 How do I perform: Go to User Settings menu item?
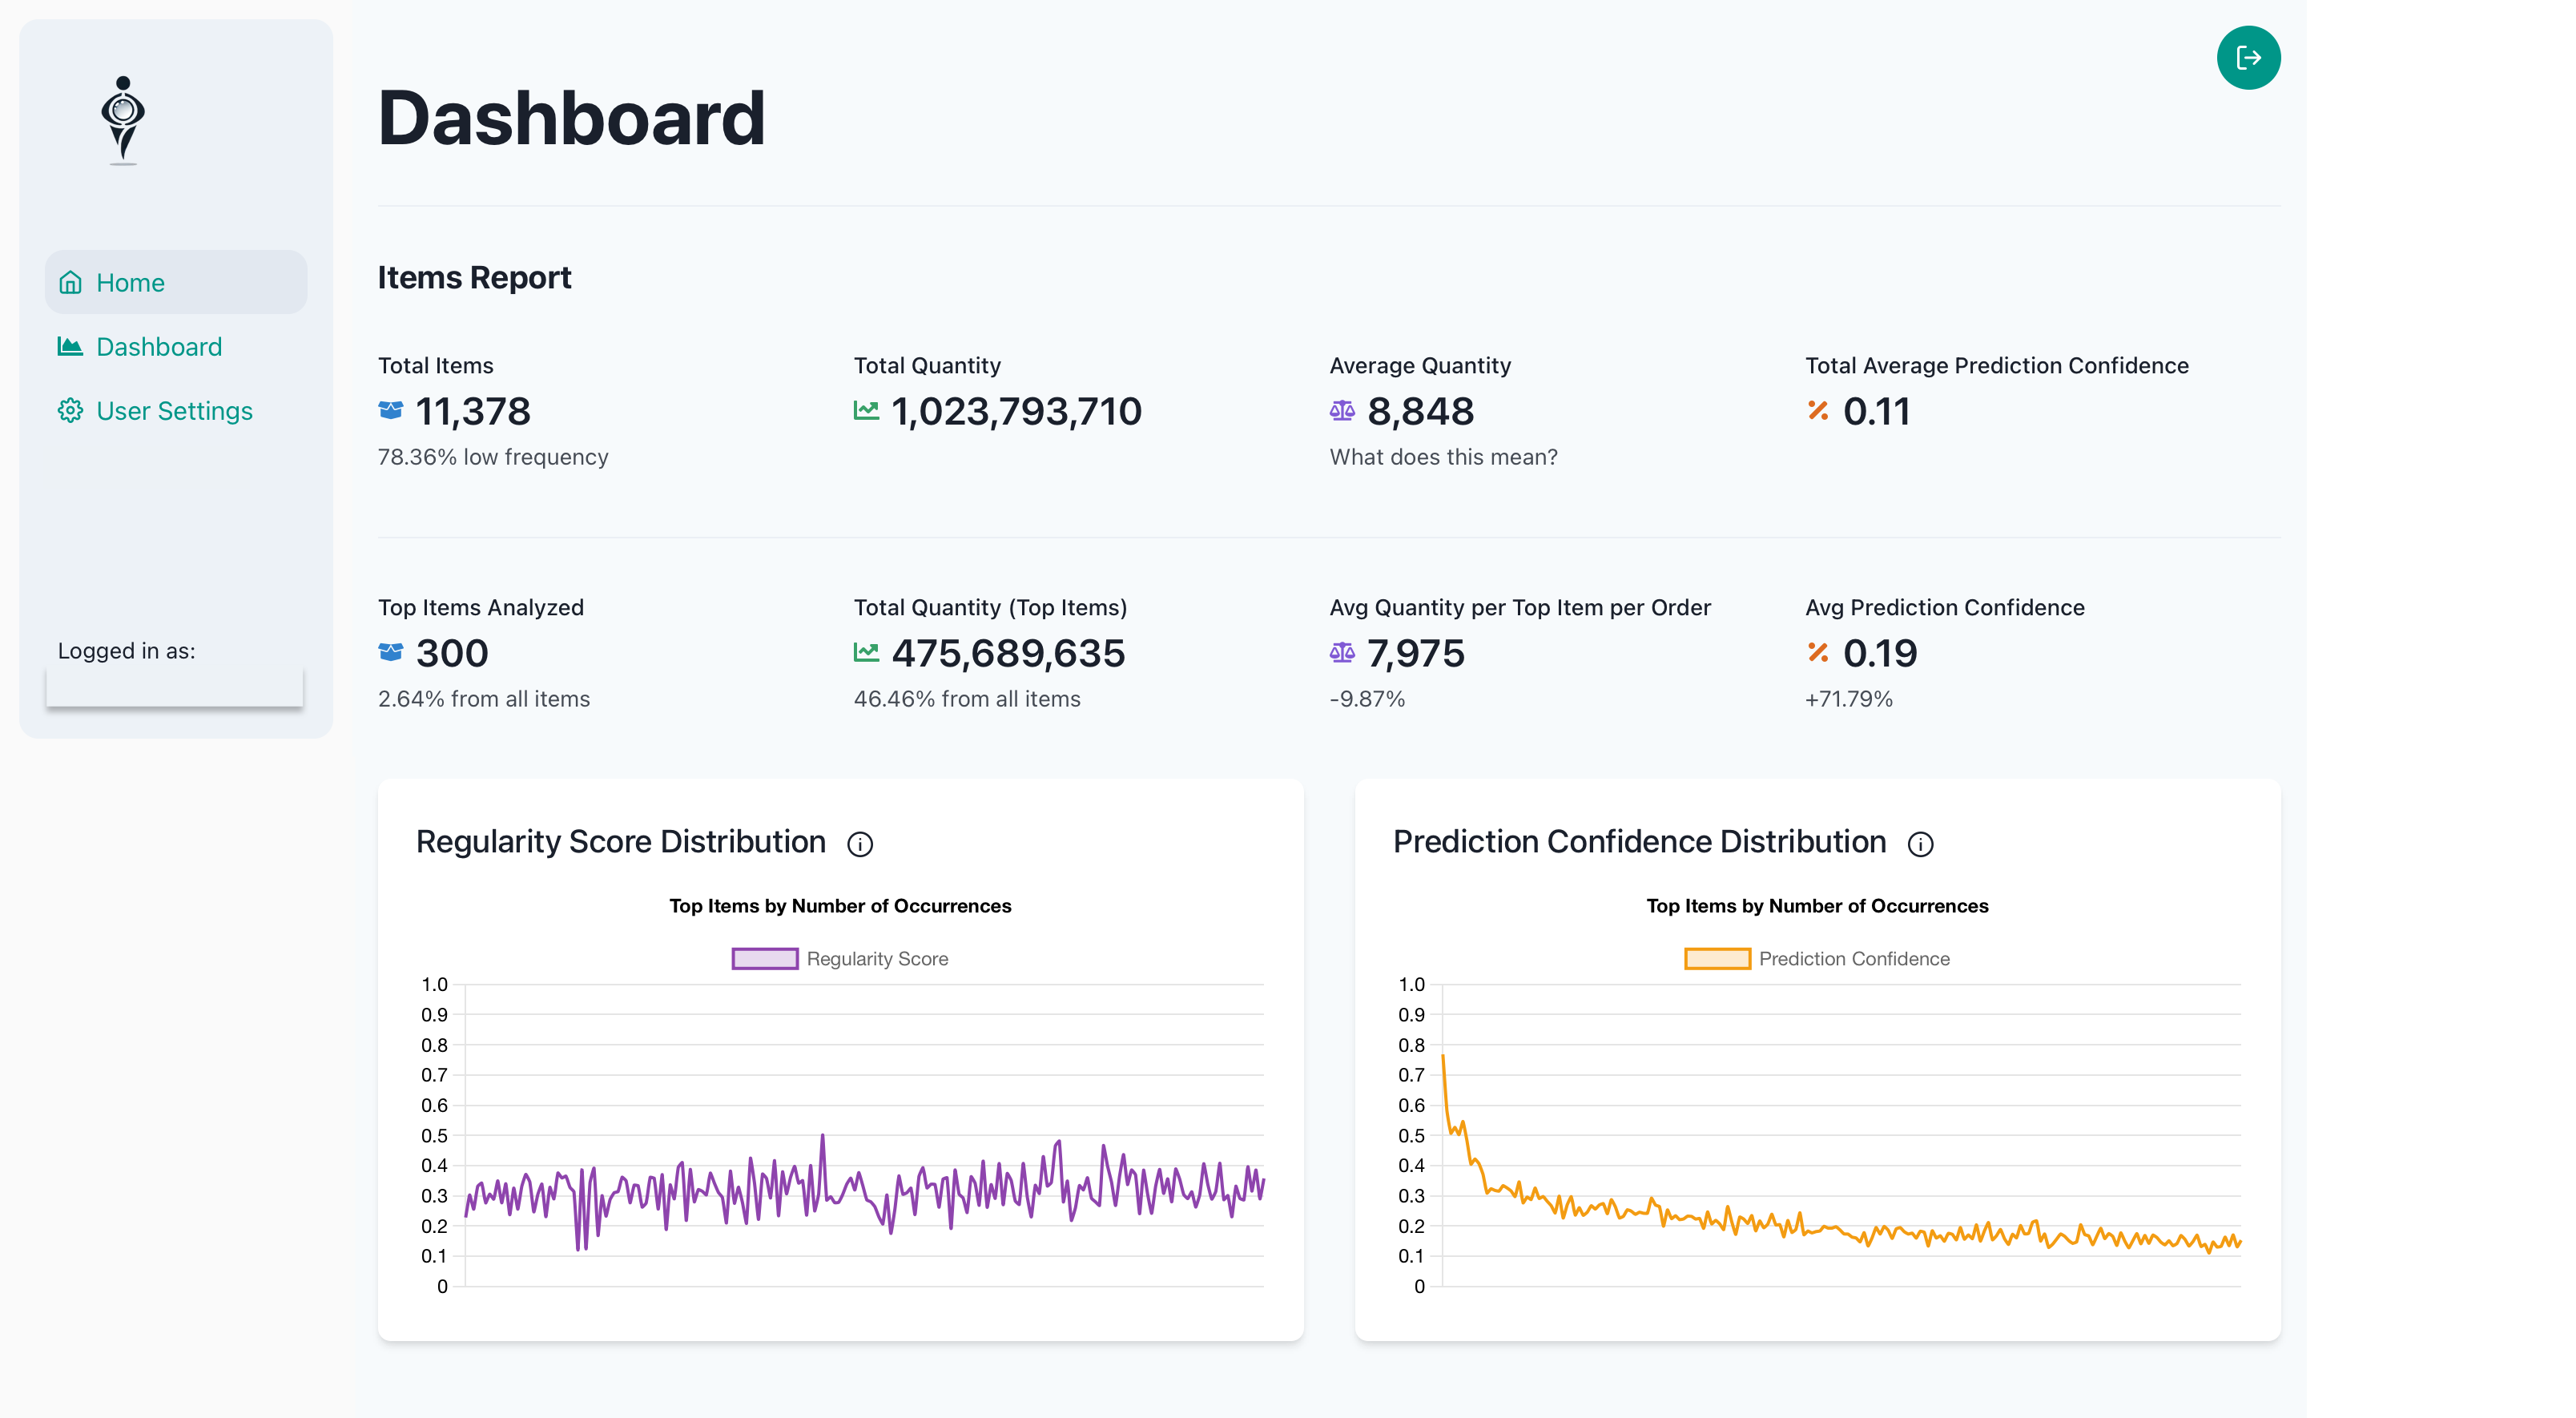pos(174,411)
